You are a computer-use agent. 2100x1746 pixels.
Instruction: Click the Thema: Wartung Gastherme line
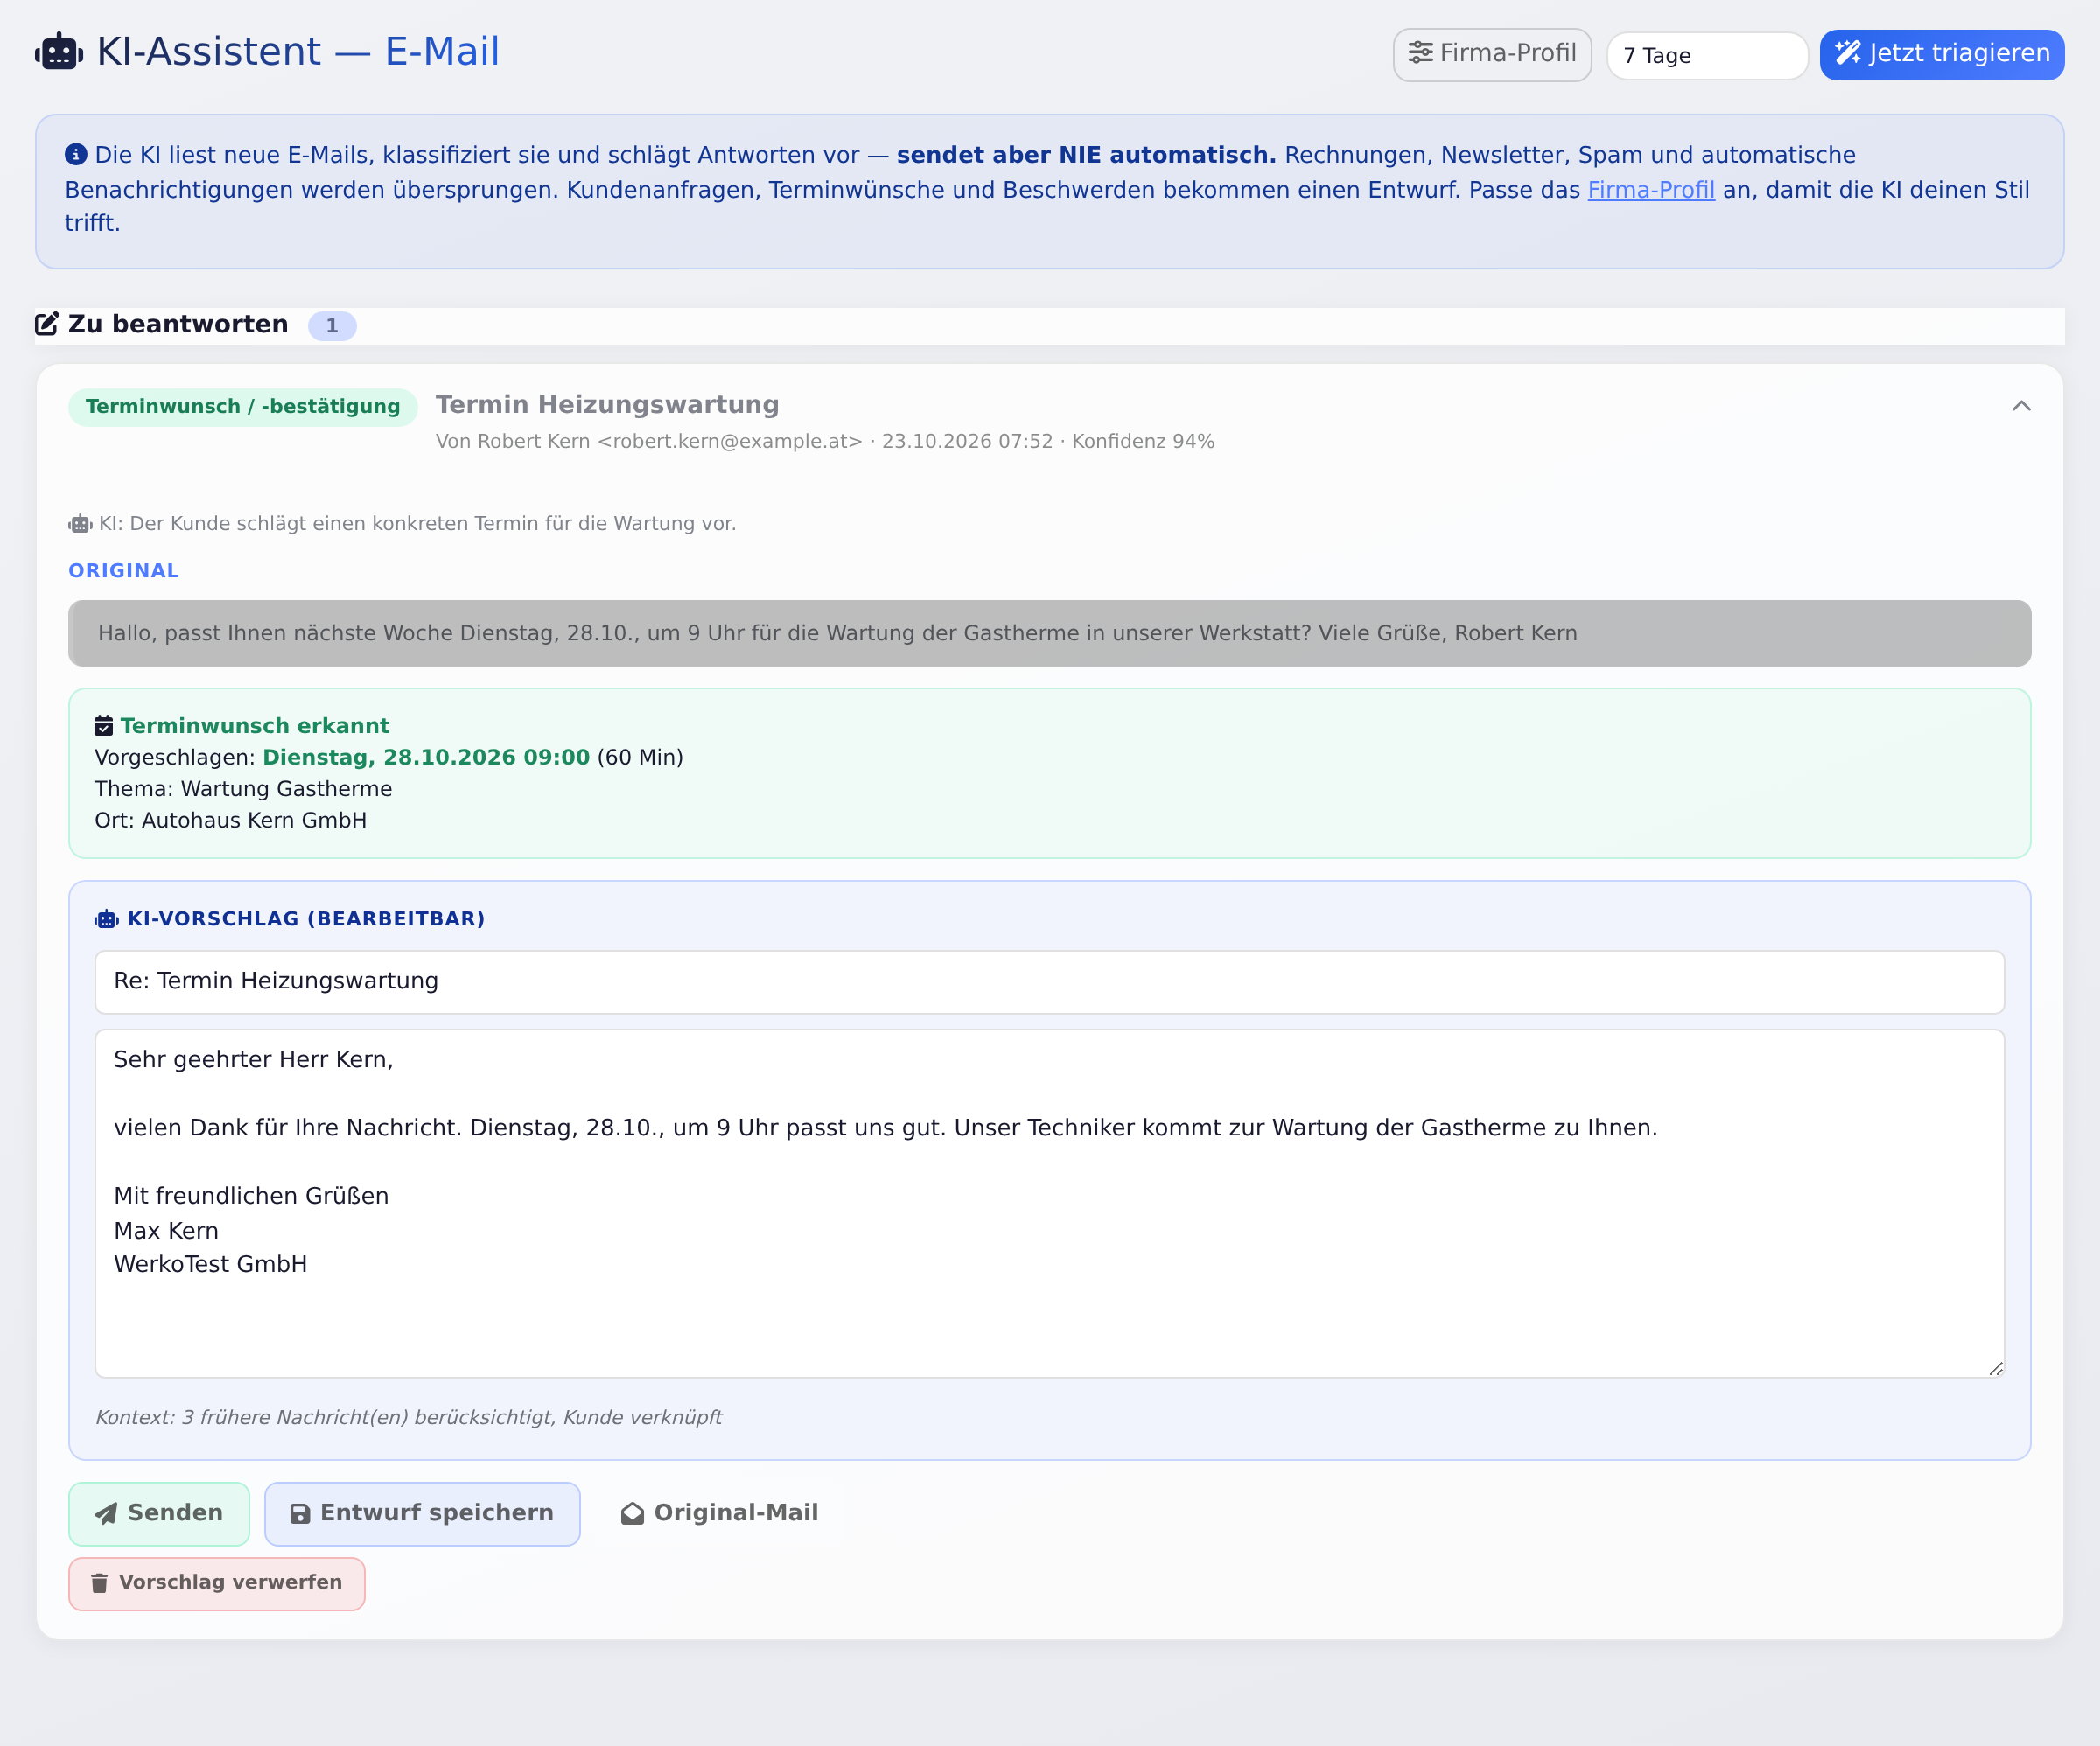[243, 789]
